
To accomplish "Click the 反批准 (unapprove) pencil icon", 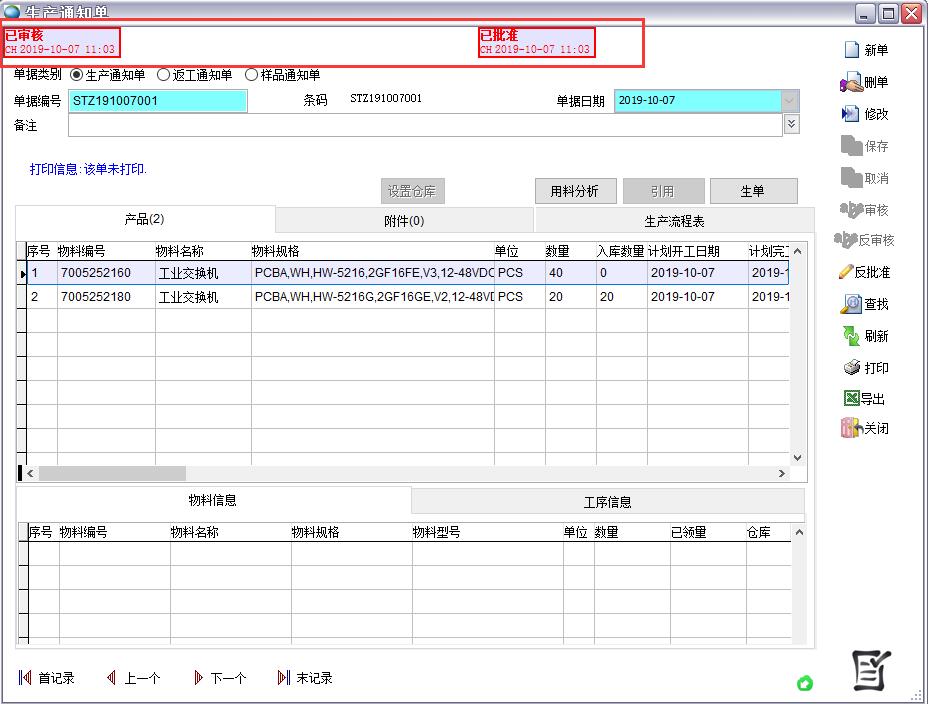I will pyautogui.click(x=846, y=272).
